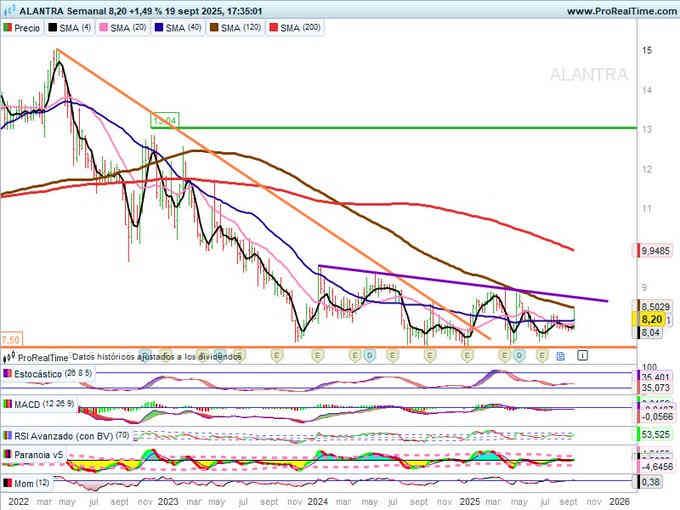Click the RSI Avanzado indicator color icon
This screenshot has width=680, height=510.
coord(8,435)
